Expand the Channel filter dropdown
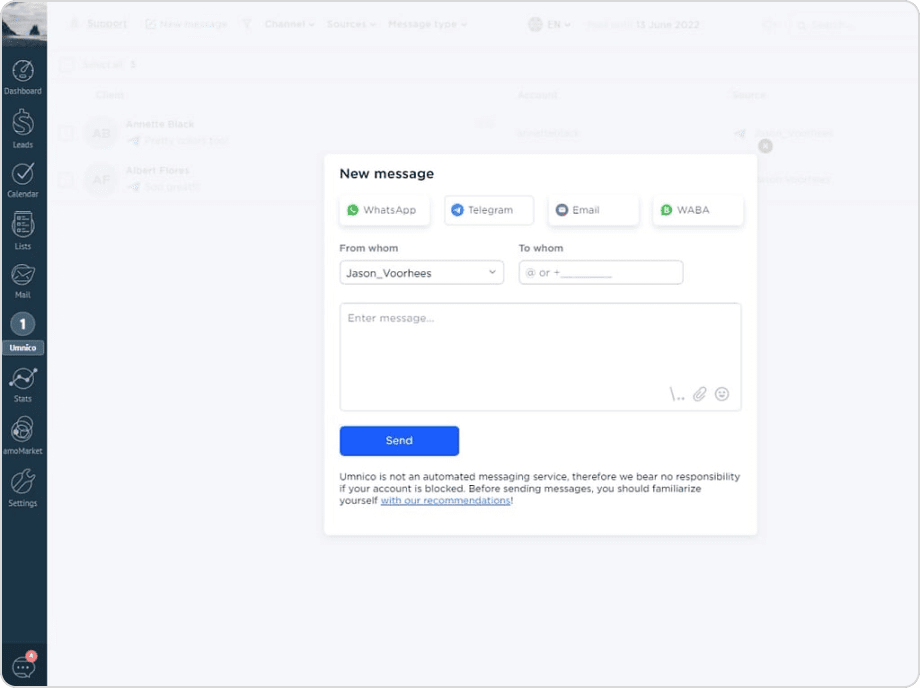The width and height of the screenshot is (920, 688). 288,23
